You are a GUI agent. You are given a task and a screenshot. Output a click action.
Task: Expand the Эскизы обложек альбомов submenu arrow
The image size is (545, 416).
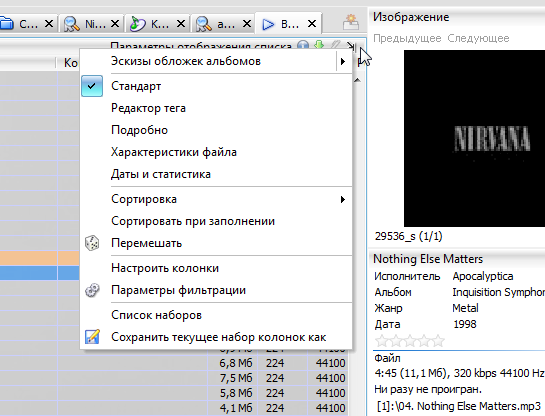pyautogui.click(x=343, y=62)
